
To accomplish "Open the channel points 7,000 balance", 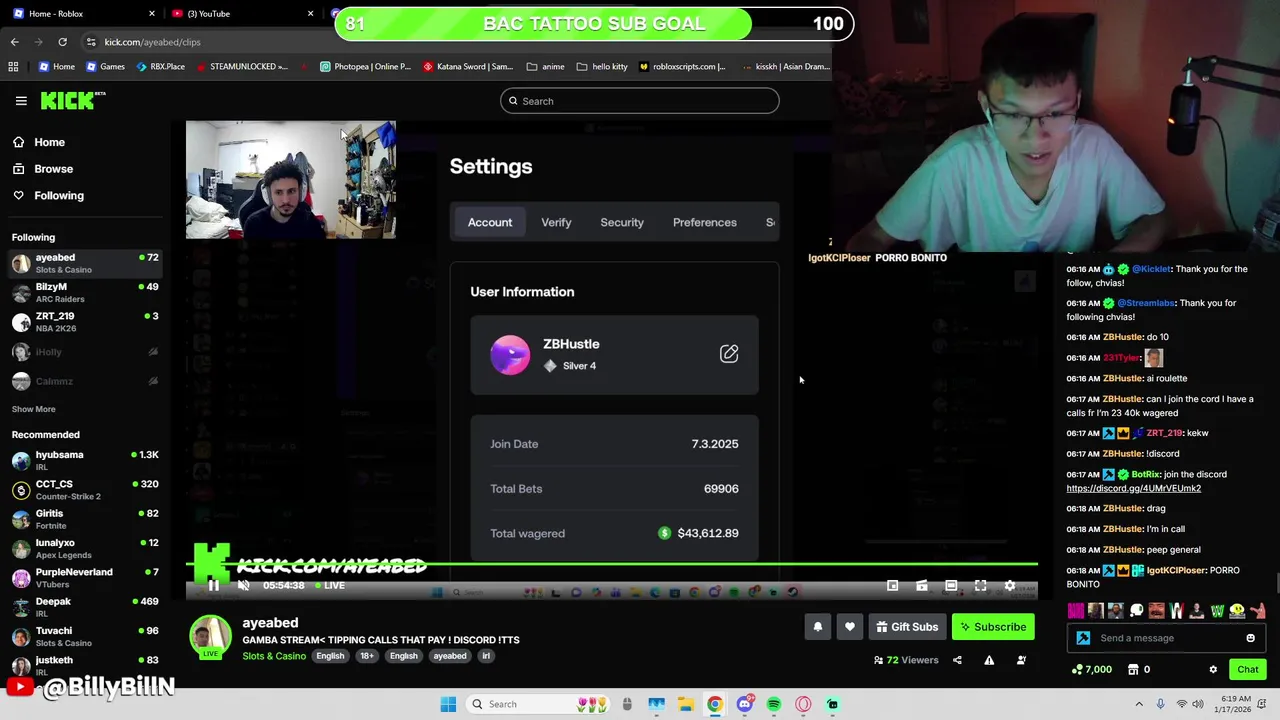I will [1091, 670].
